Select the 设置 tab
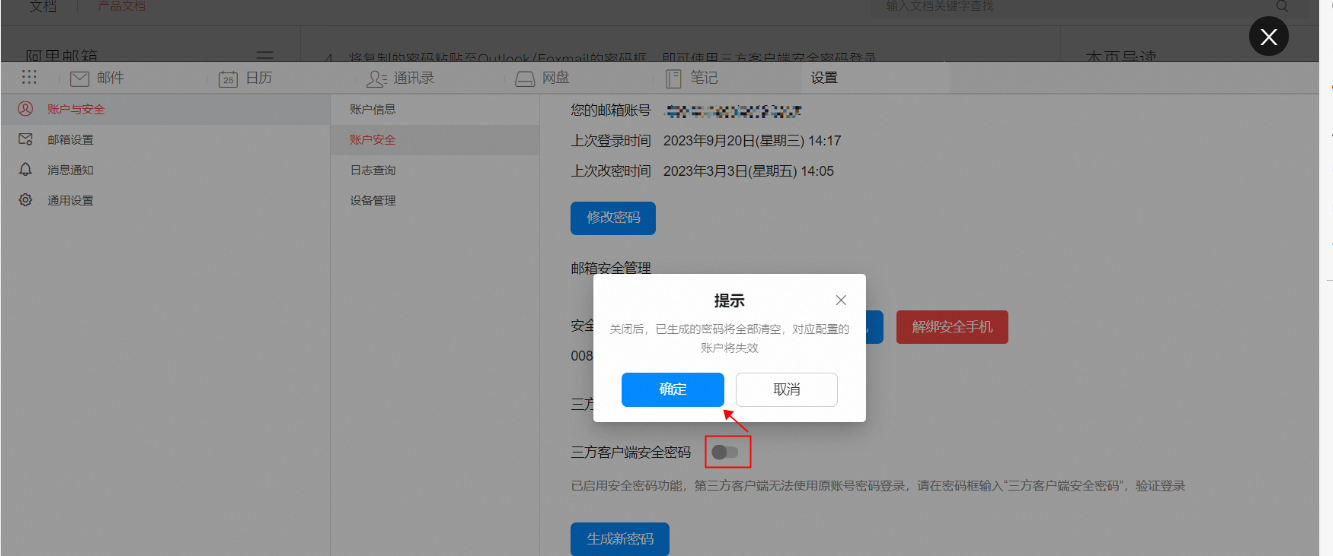The width and height of the screenshot is (1333, 556). point(824,78)
